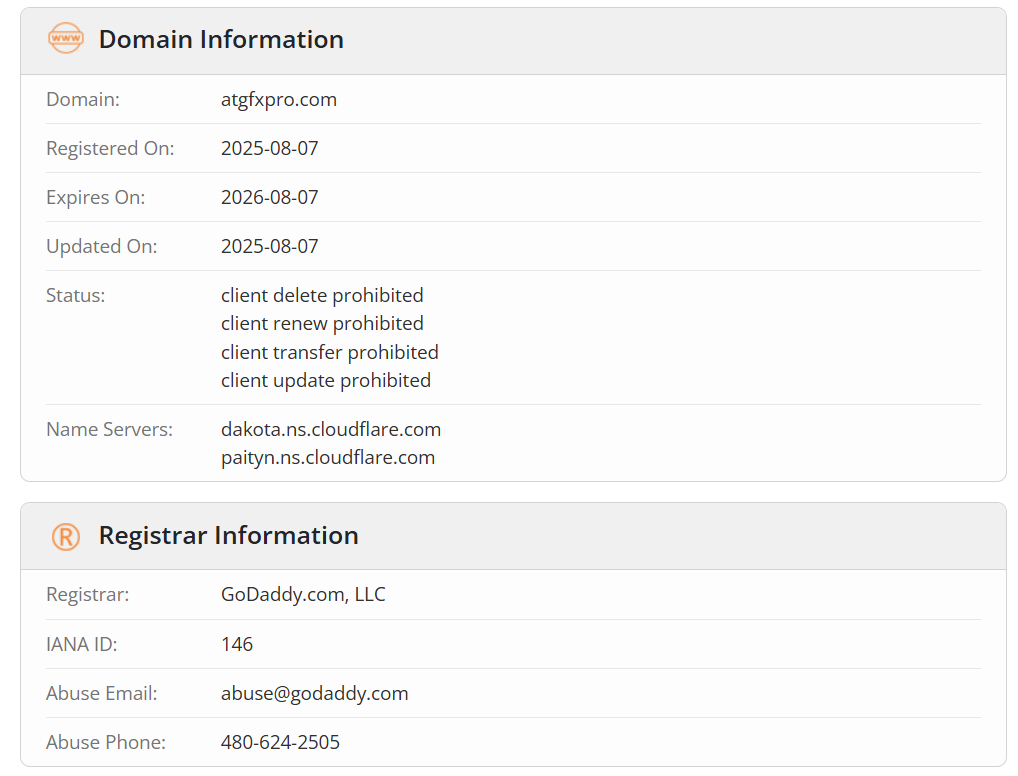The height and width of the screenshot is (776, 1018).
Task: Click the Name Servers label
Action: (110, 429)
